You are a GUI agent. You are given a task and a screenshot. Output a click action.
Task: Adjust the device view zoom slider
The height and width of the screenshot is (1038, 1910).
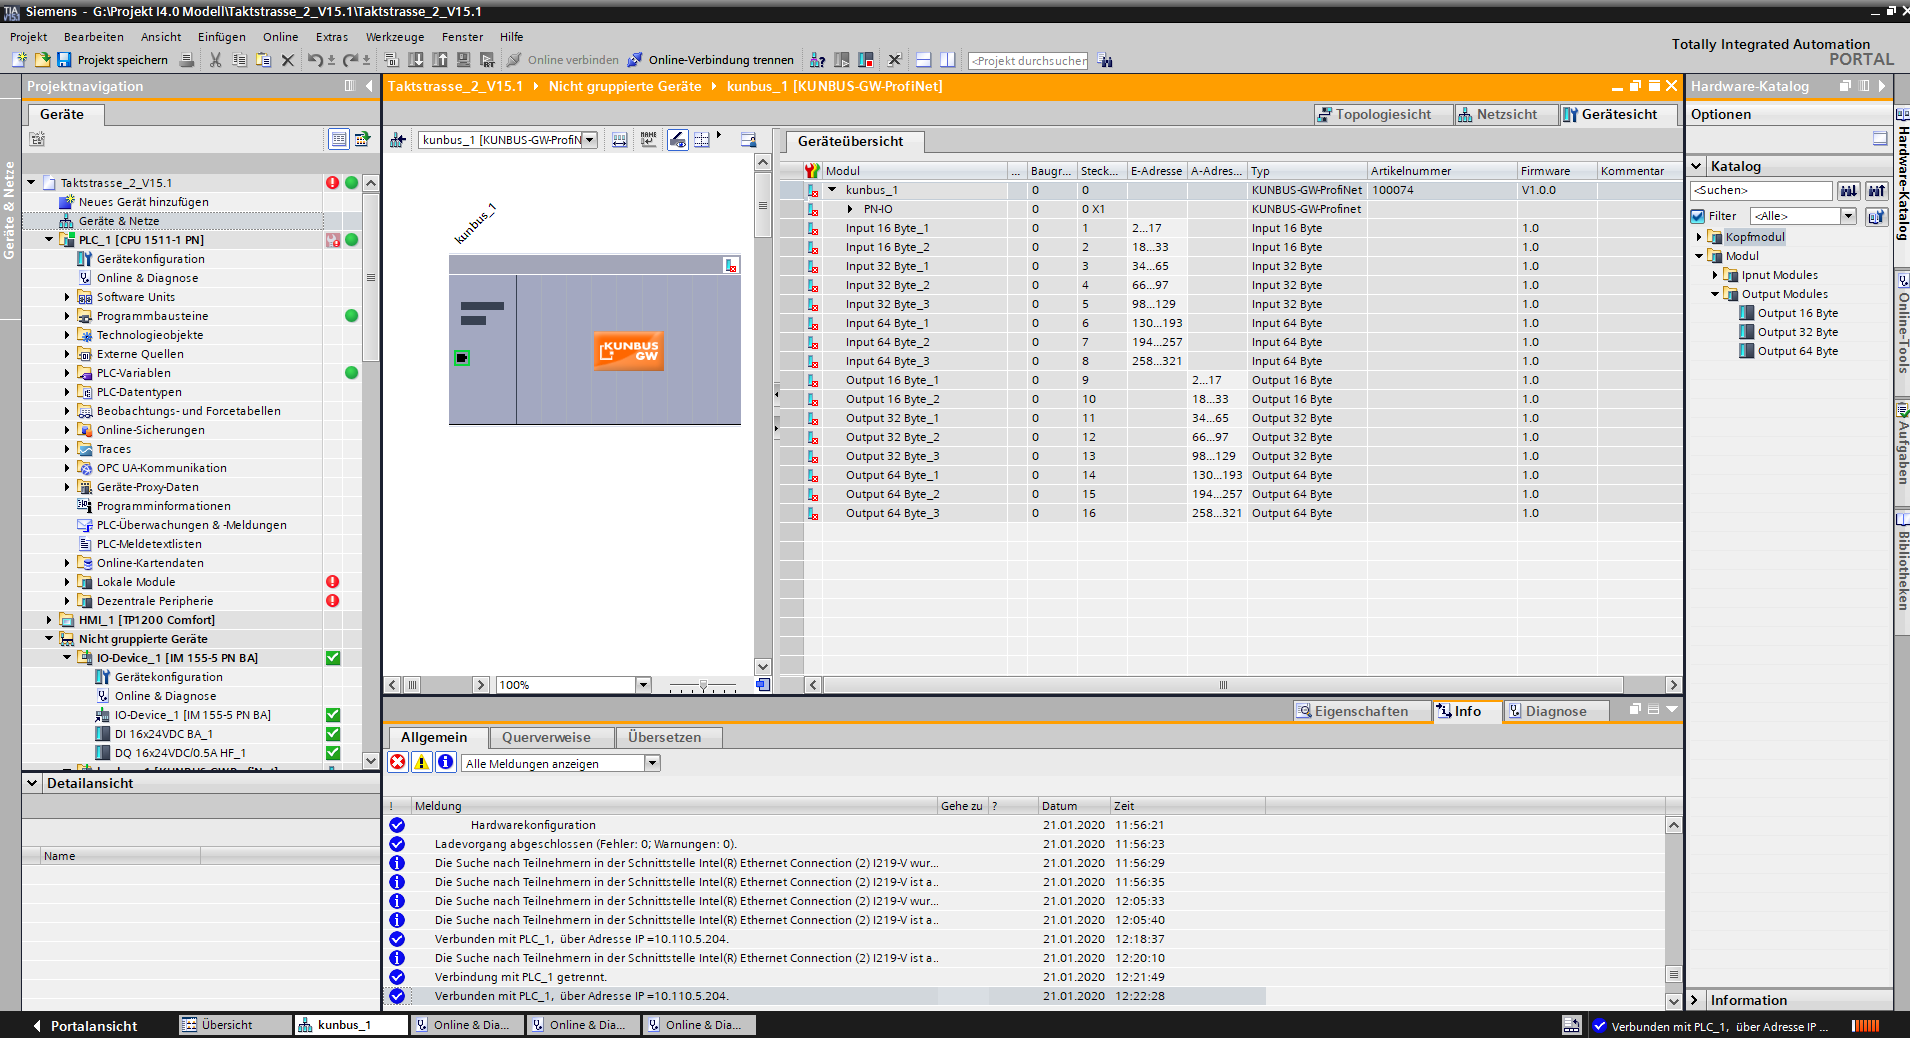[703, 685]
